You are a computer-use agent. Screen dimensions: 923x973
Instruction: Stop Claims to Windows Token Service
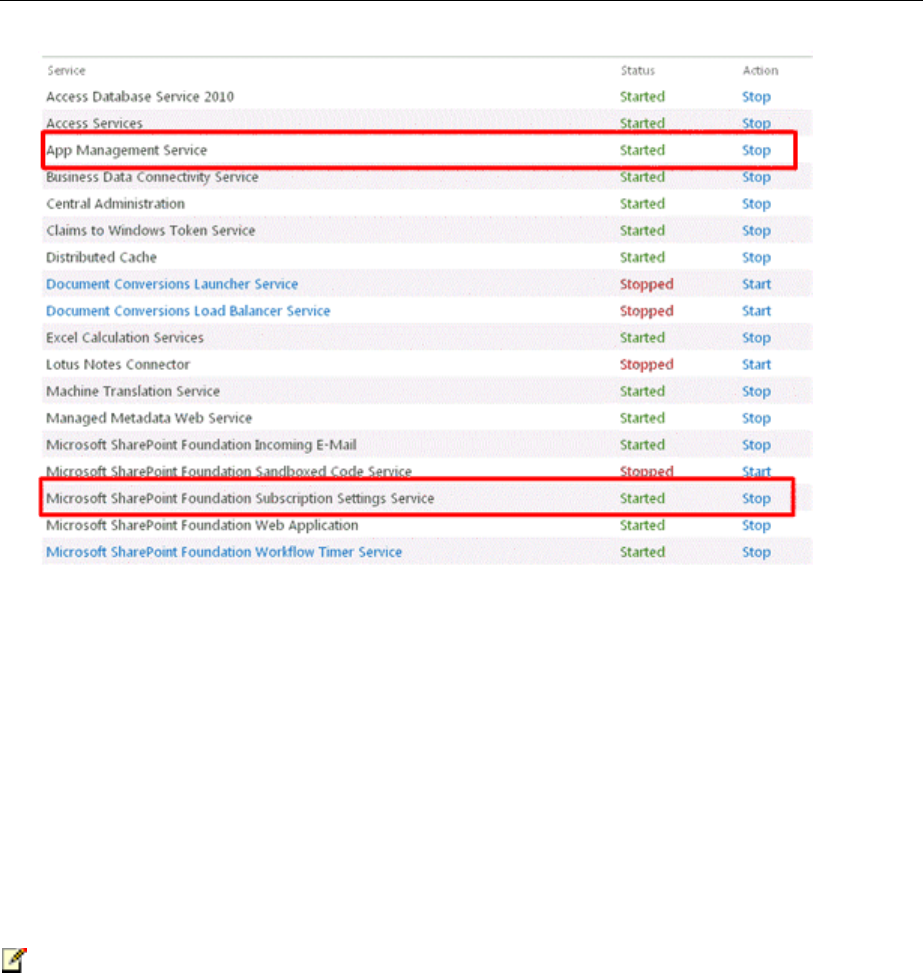[756, 231]
